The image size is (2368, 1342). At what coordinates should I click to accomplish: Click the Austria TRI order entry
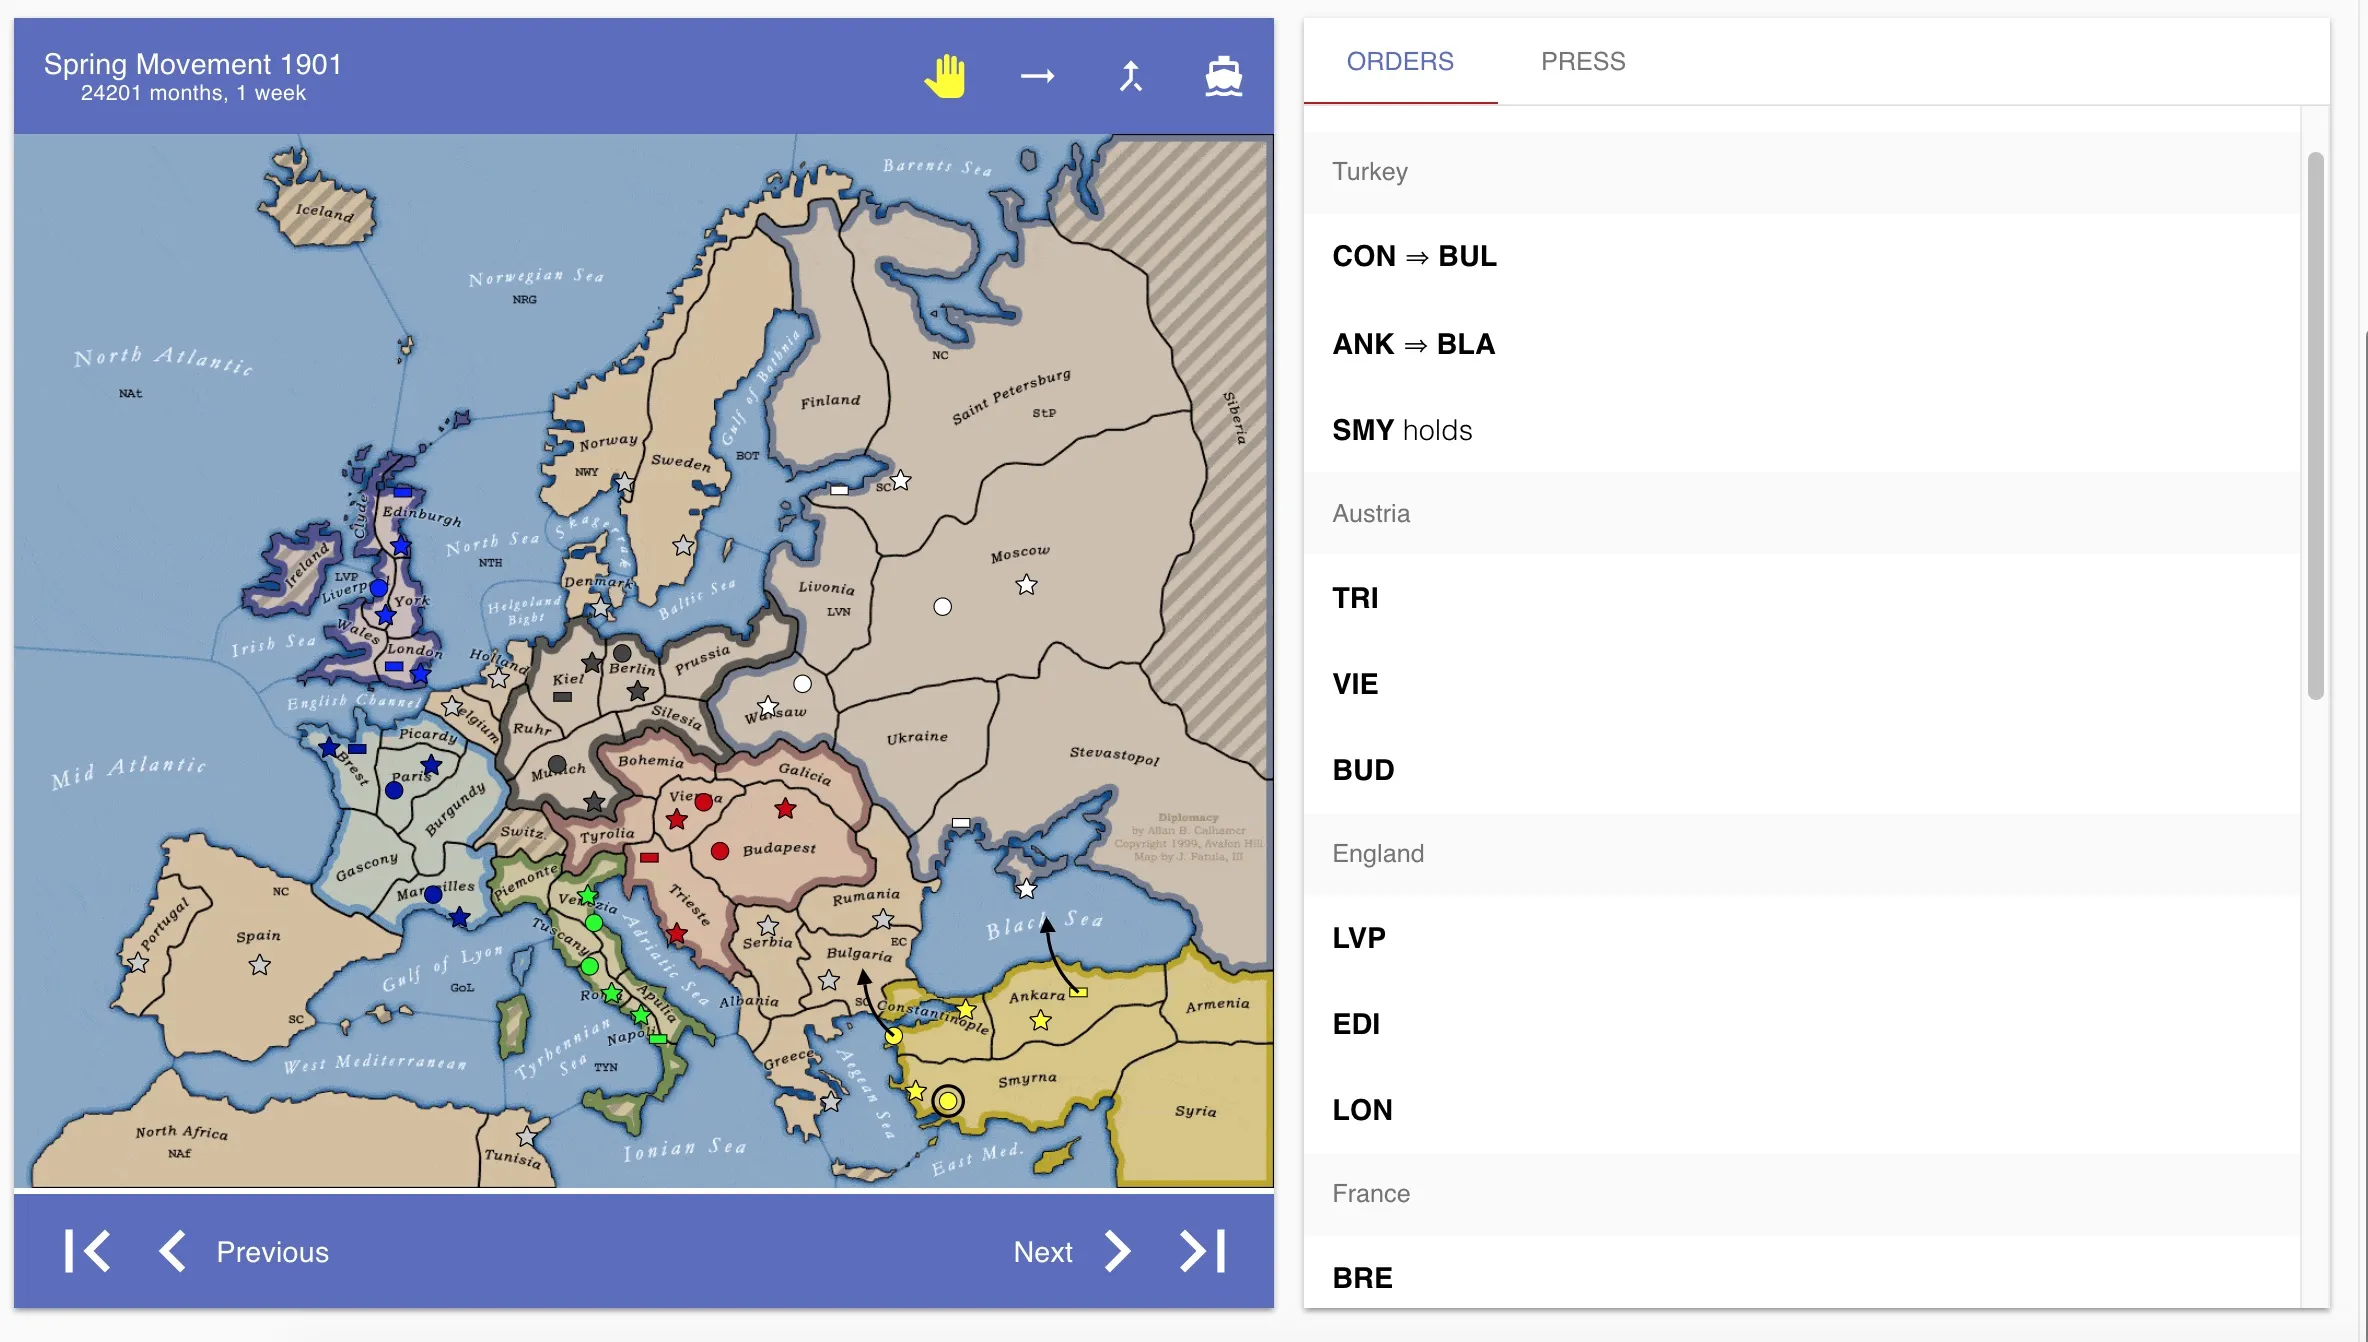[x=1354, y=598]
